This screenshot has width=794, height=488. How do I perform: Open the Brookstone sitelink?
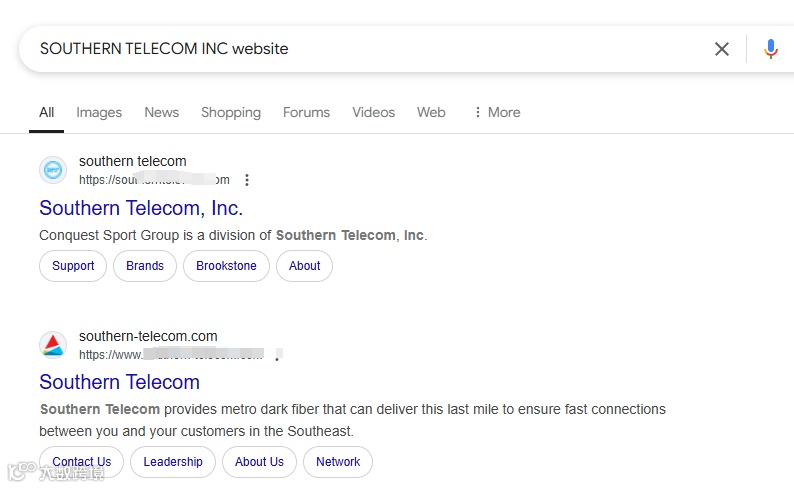point(226,266)
